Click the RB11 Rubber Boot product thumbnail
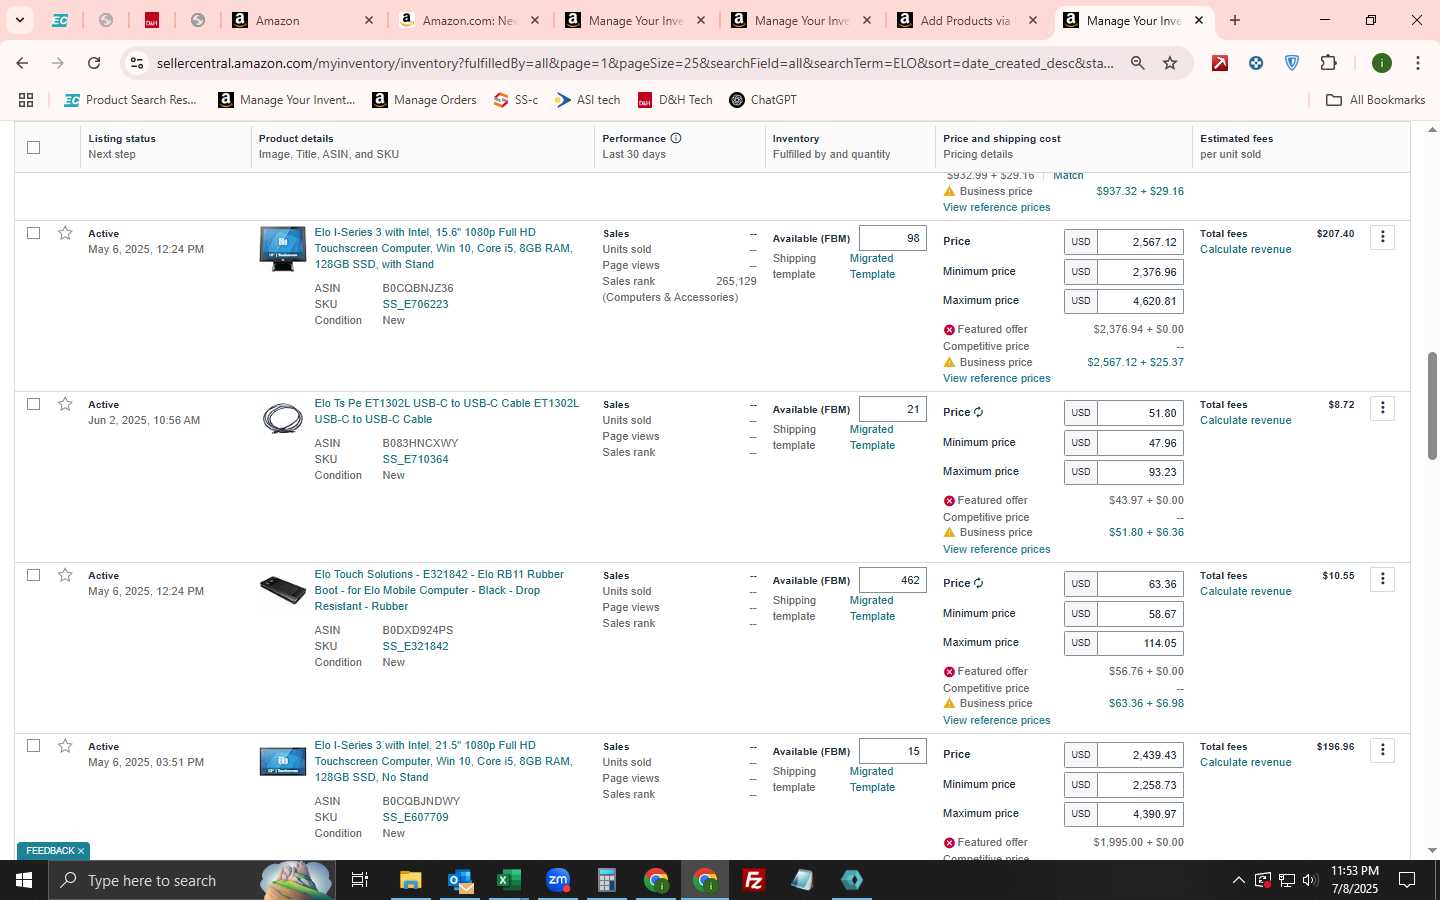 click(283, 589)
